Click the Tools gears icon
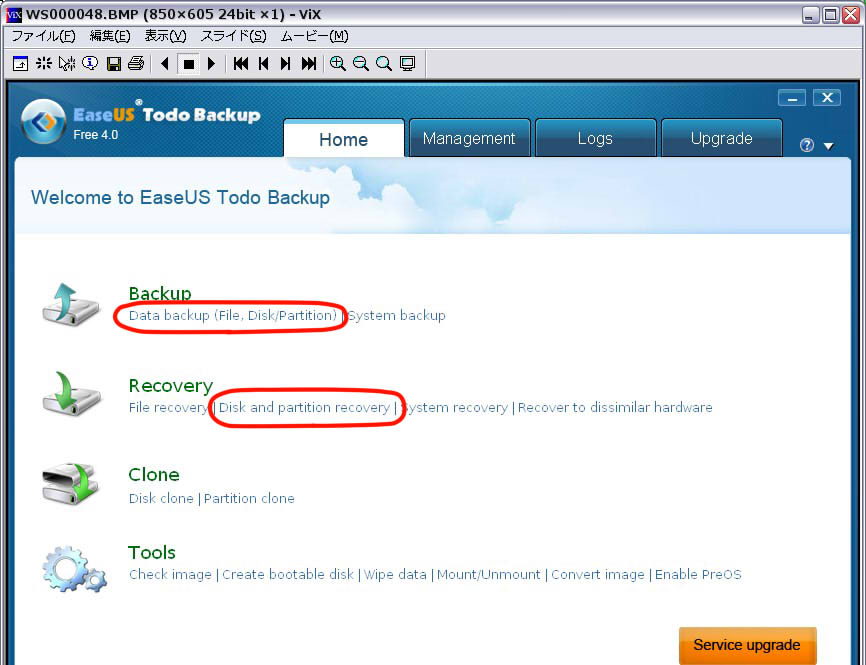 tap(73, 569)
